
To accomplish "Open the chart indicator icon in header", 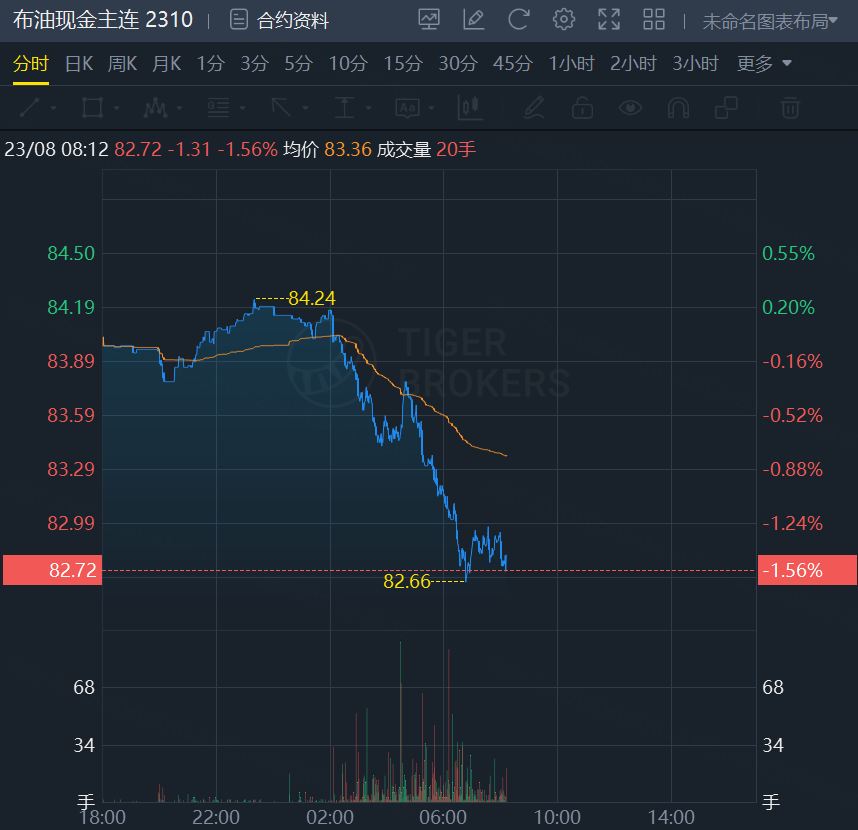I will (429, 19).
